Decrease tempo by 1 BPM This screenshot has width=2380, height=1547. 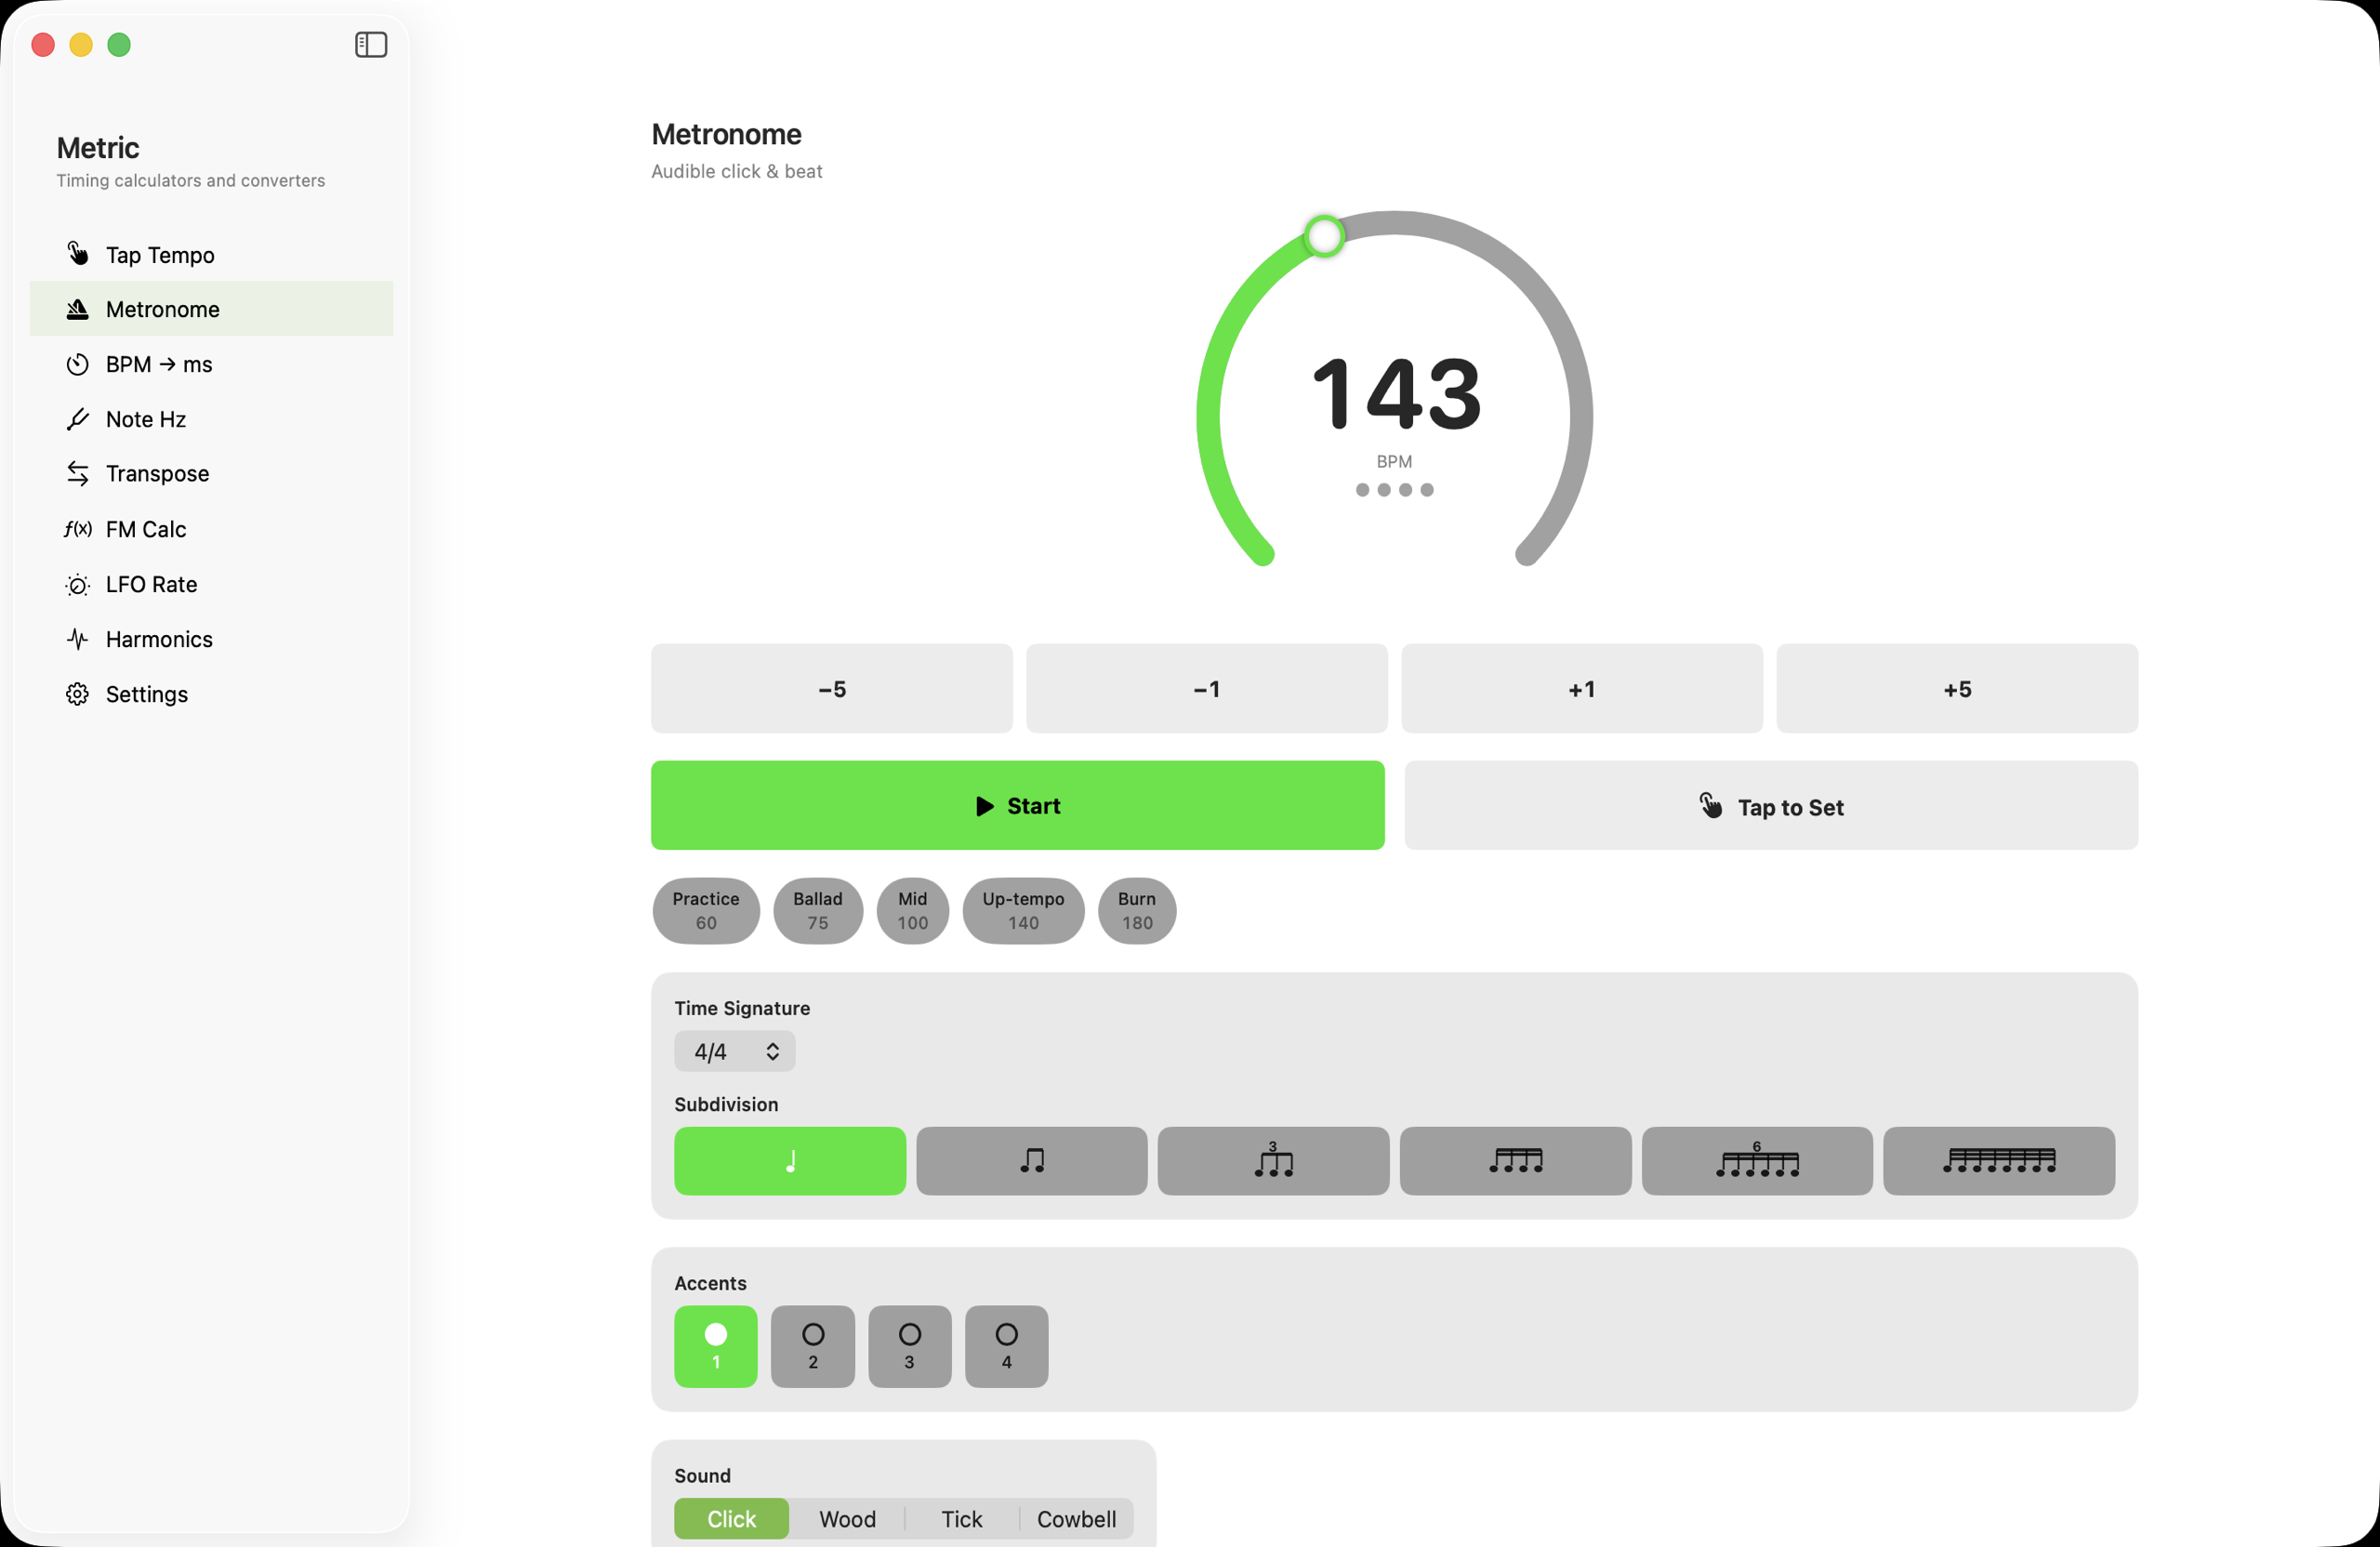point(1207,689)
